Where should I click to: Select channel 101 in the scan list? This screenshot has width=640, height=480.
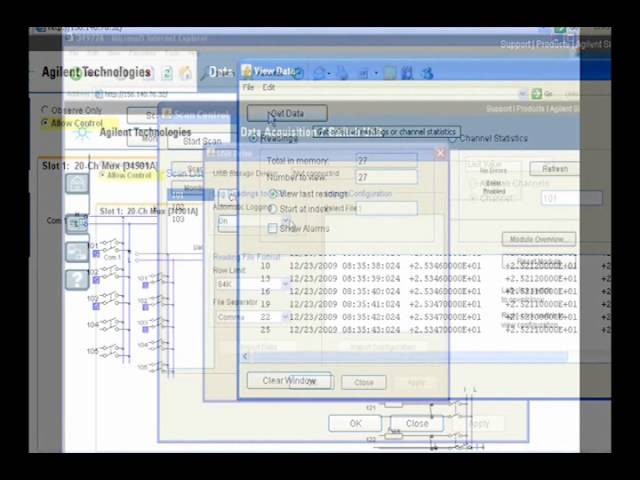pyautogui.click(x=190, y=195)
